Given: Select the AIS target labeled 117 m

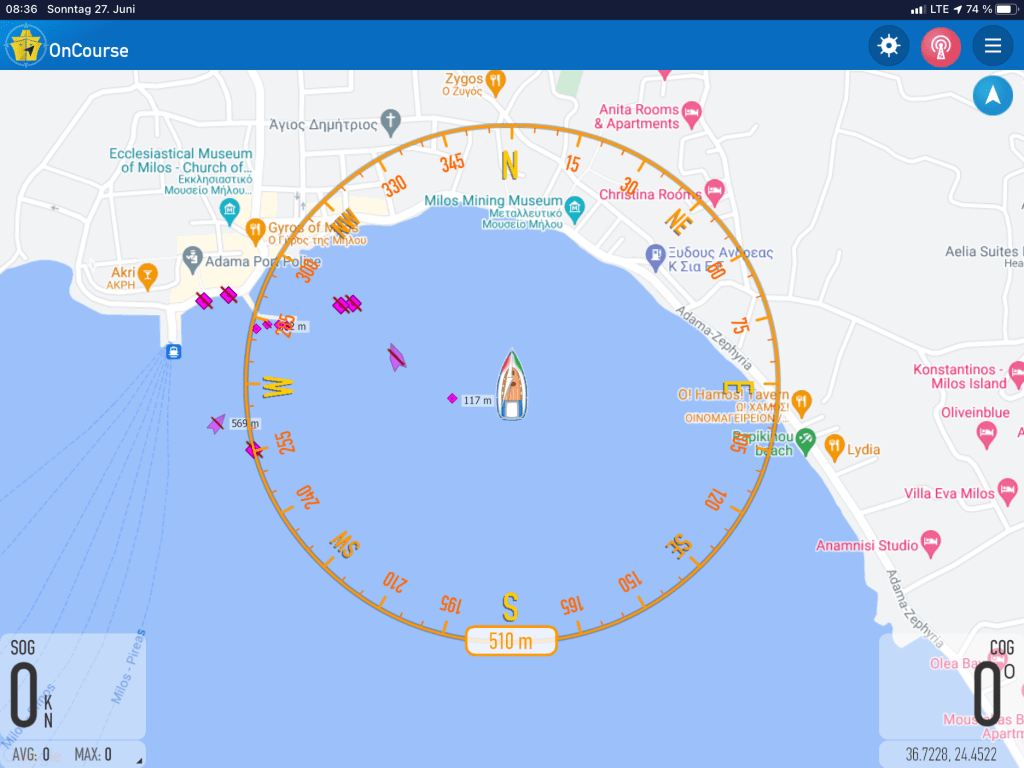Looking at the screenshot, I should click(453, 398).
